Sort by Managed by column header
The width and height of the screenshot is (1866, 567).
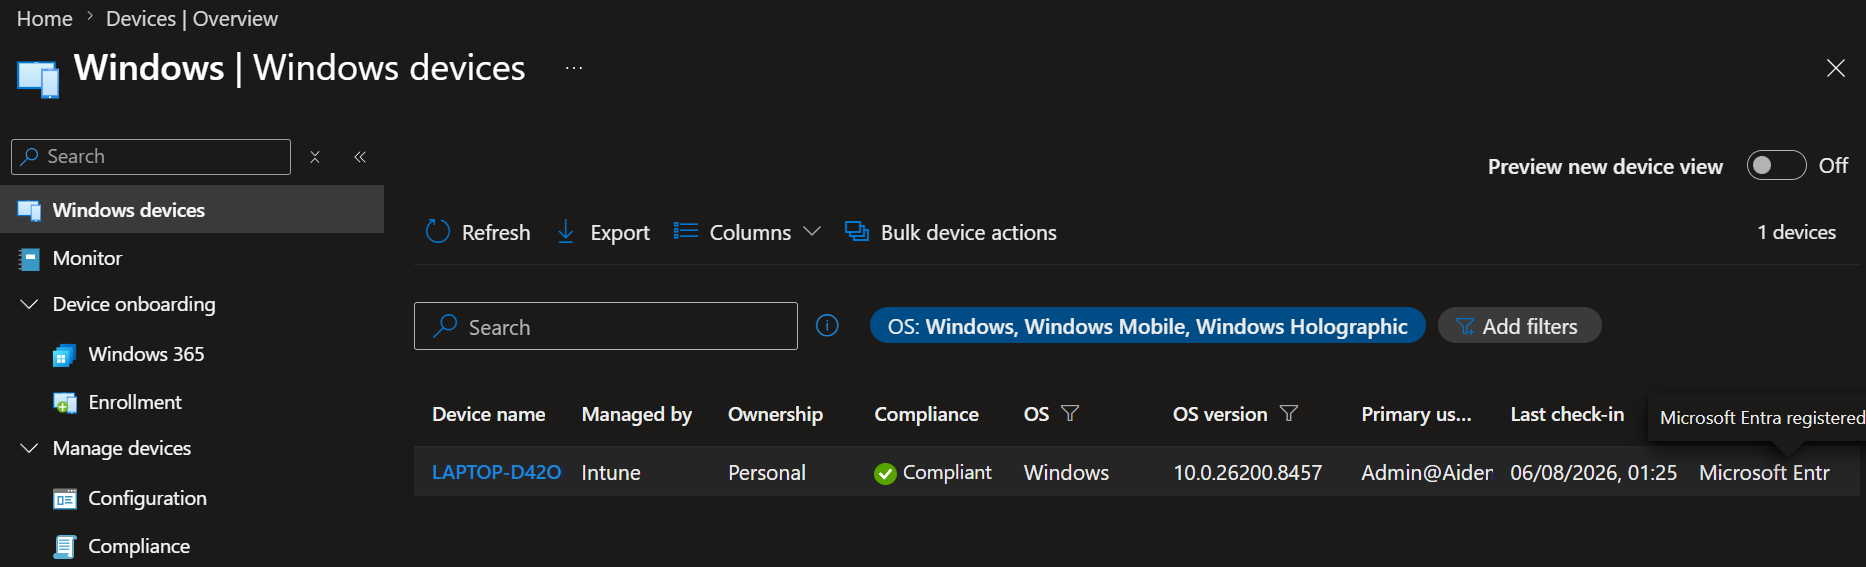point(637,414)
